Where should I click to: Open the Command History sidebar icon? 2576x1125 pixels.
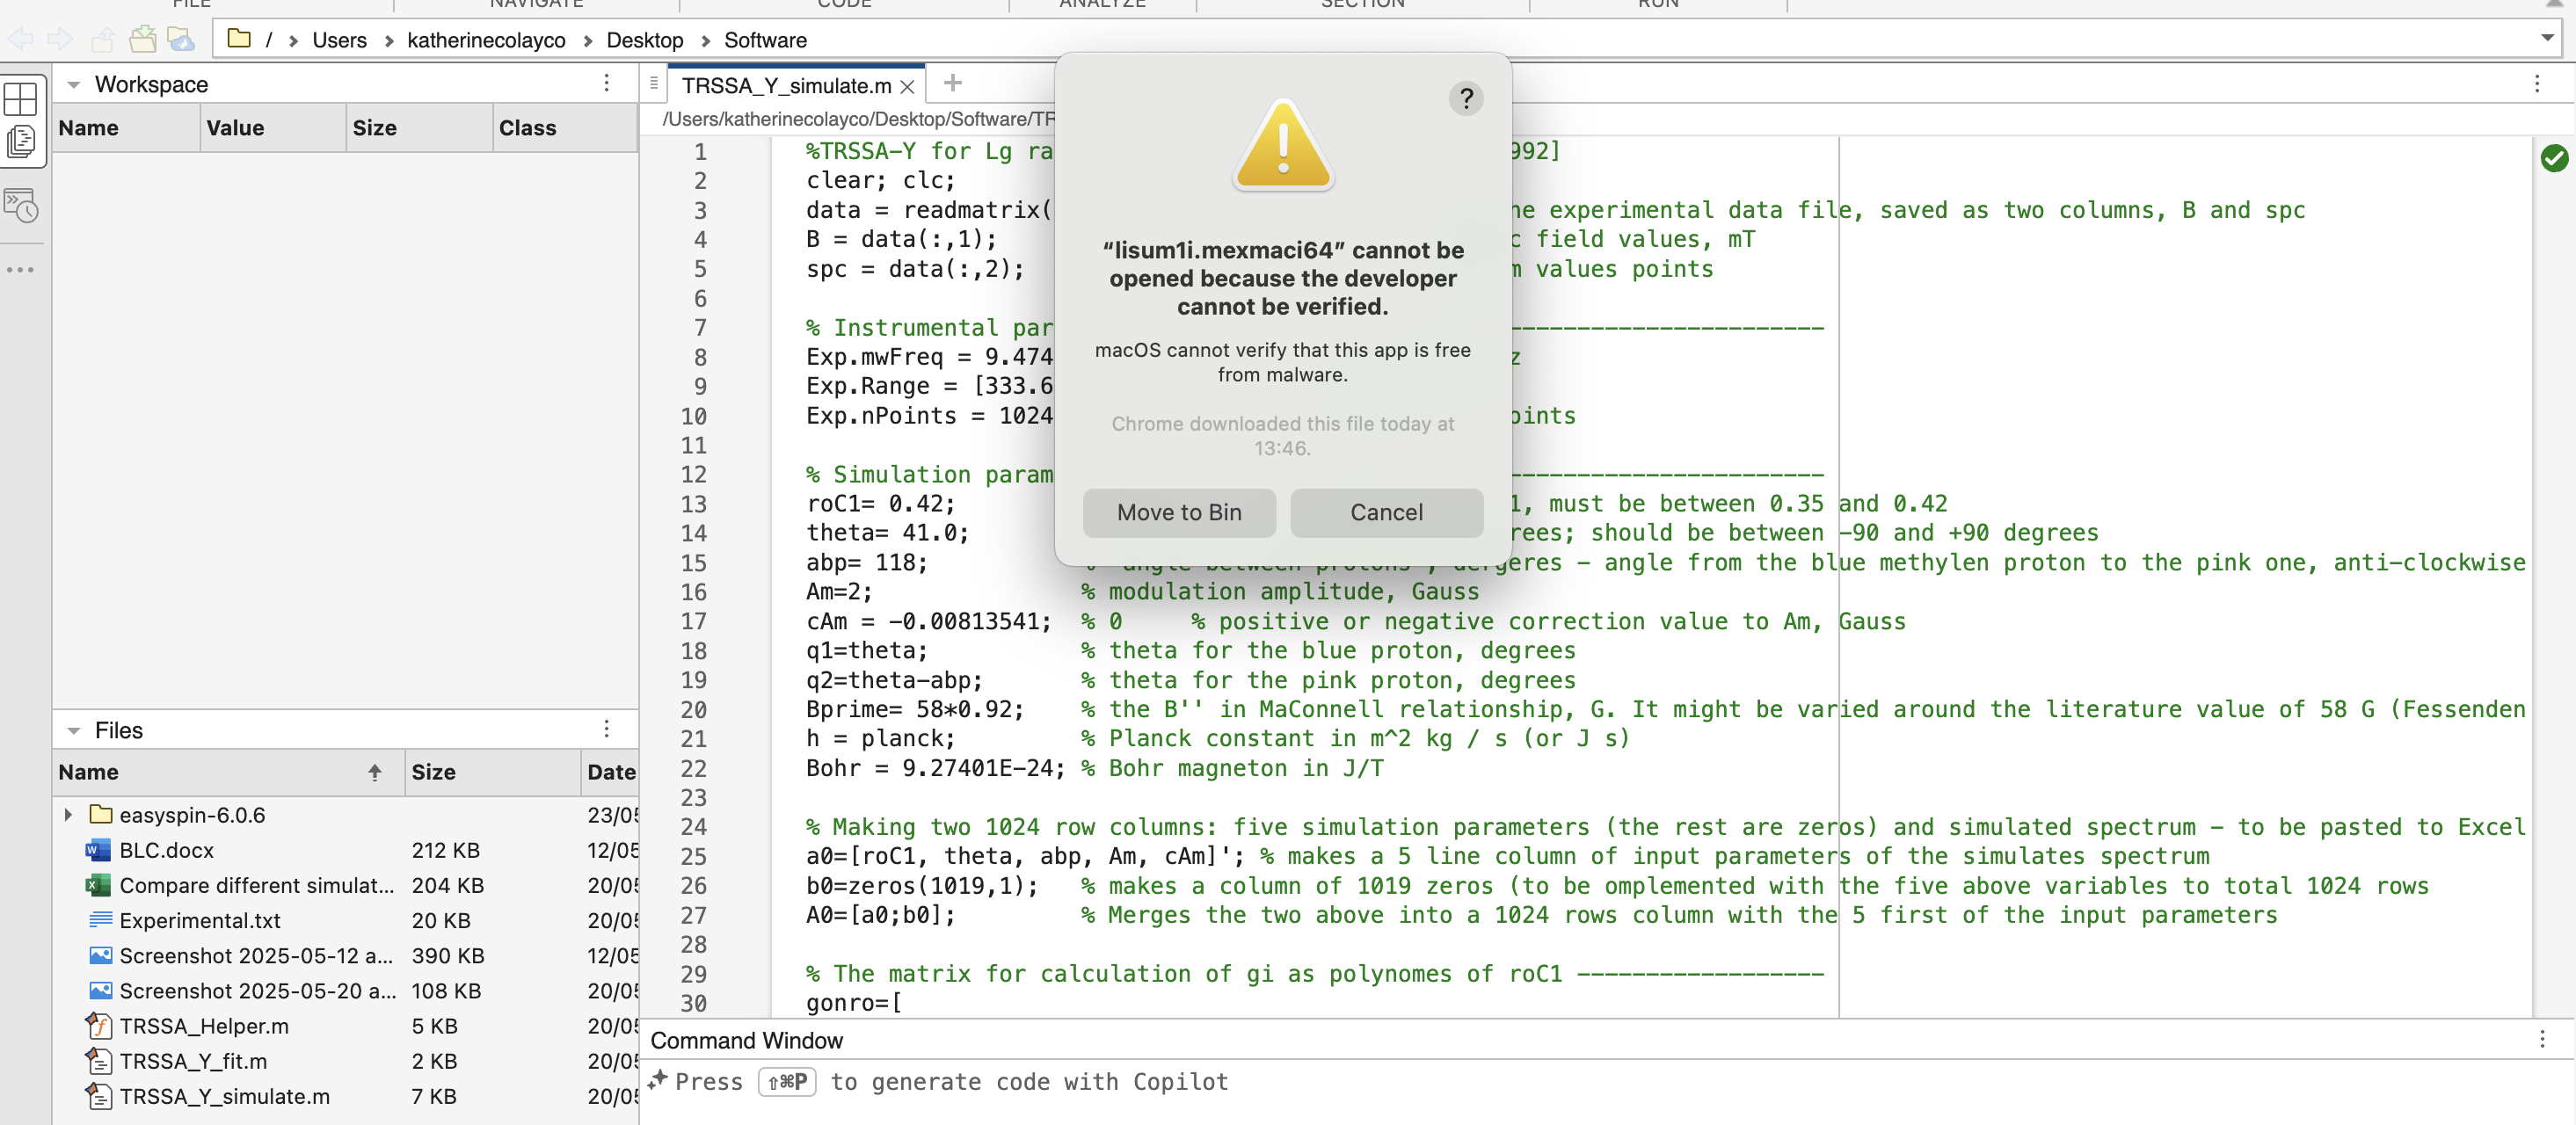[x=21, y=206]
